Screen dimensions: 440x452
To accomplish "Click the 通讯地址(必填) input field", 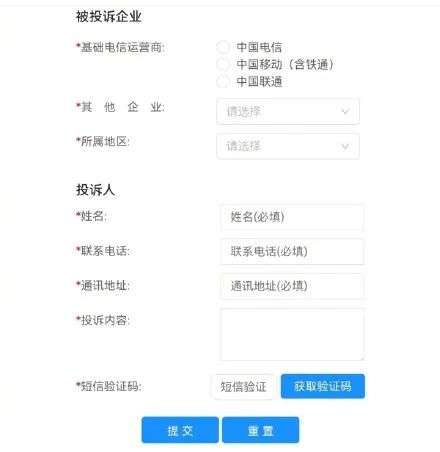I will point(292,286).
